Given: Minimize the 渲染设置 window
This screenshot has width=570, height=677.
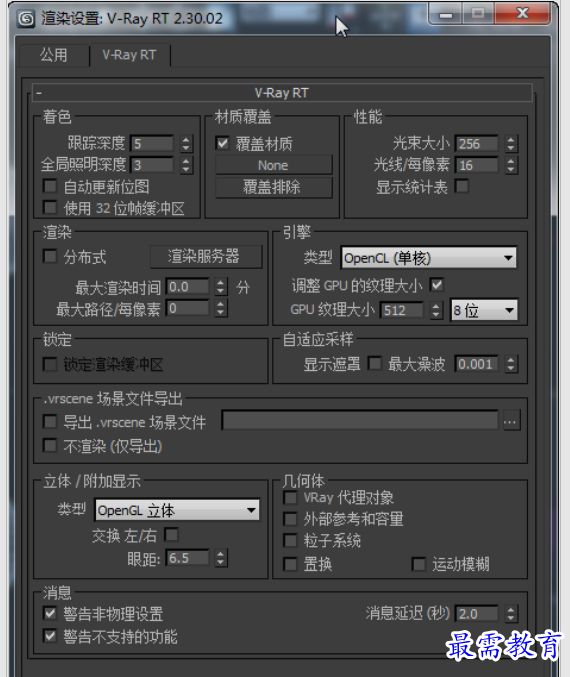Looking at the screenshot, I should click(x=446, y=15).
